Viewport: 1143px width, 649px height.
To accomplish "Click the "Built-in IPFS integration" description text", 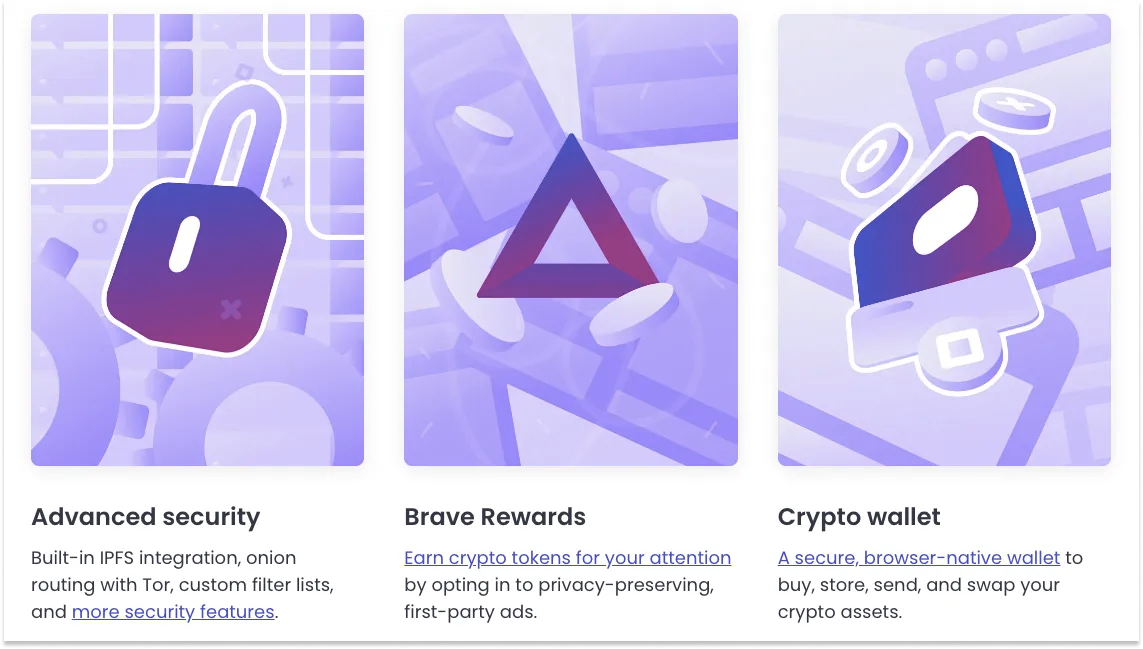I will pos(163,557).
